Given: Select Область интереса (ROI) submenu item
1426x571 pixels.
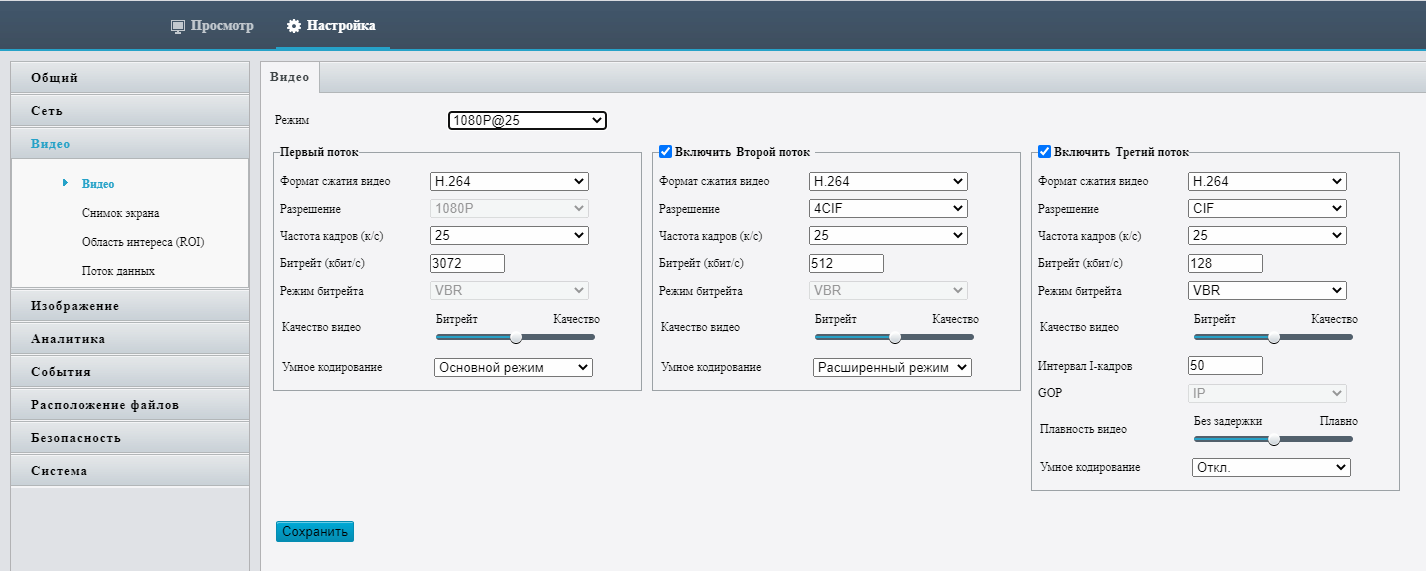Looking at the screenshot, I should tap(143, 242).
